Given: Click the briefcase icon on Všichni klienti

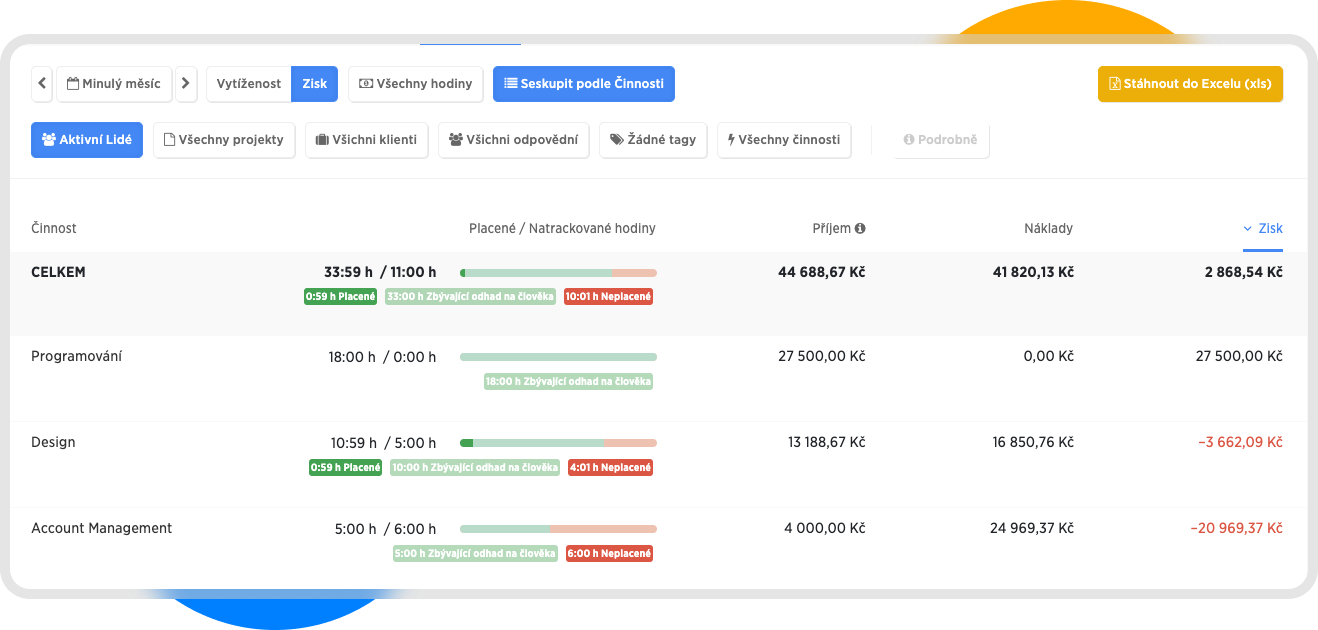Looking at the screenshot, I should pyautogui.click(x=322, y=140).
